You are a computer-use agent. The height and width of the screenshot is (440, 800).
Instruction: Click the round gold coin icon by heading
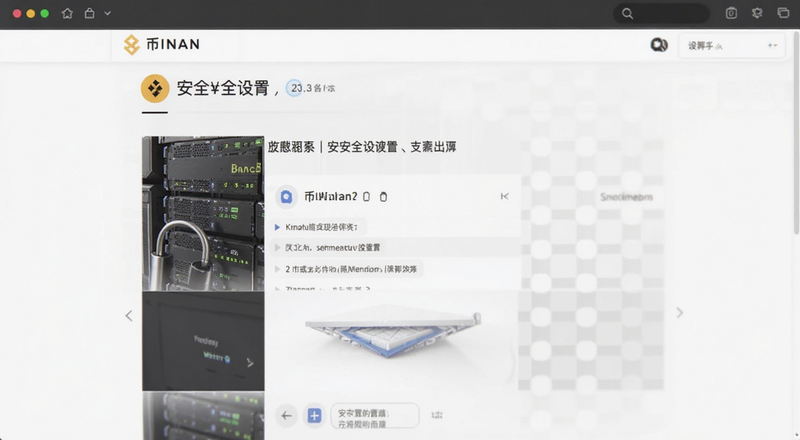click(155, 88)
